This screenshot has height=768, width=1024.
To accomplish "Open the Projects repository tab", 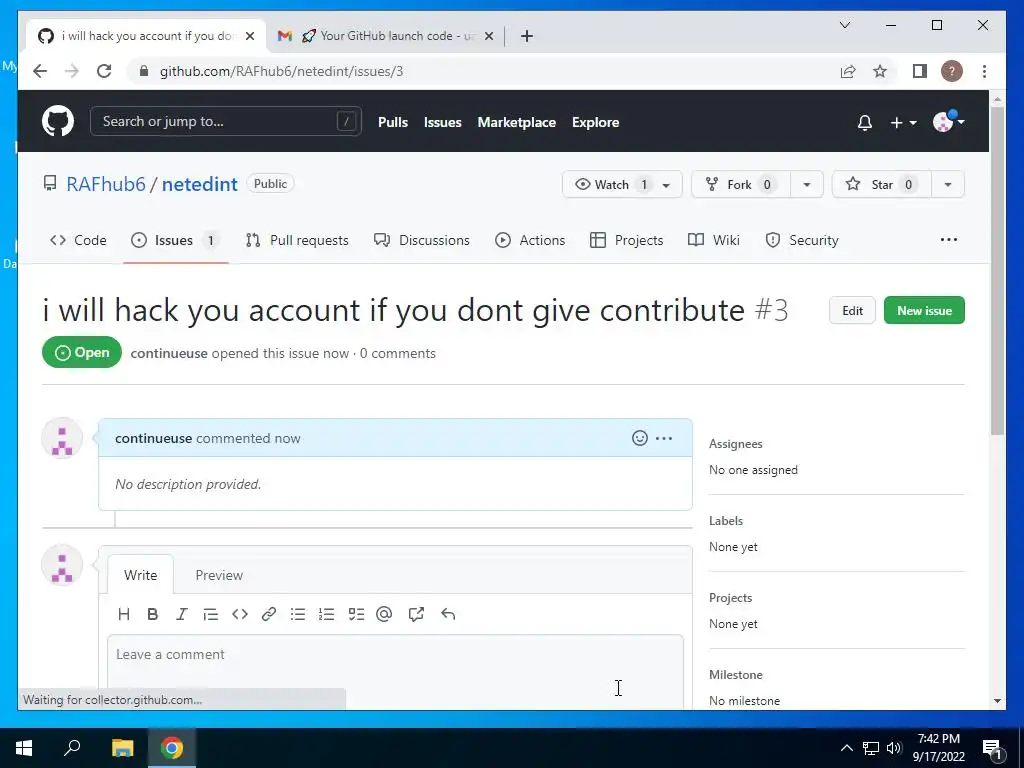I will [627, 240].
